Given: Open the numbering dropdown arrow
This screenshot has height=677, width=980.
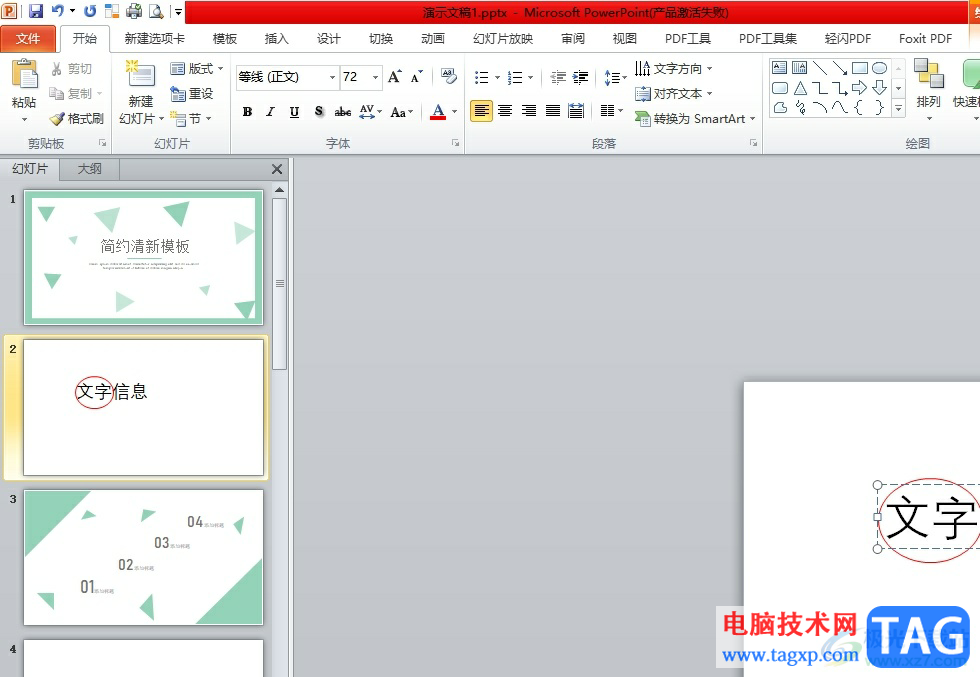Looking at the screenshot, I should tap(531, 78).
